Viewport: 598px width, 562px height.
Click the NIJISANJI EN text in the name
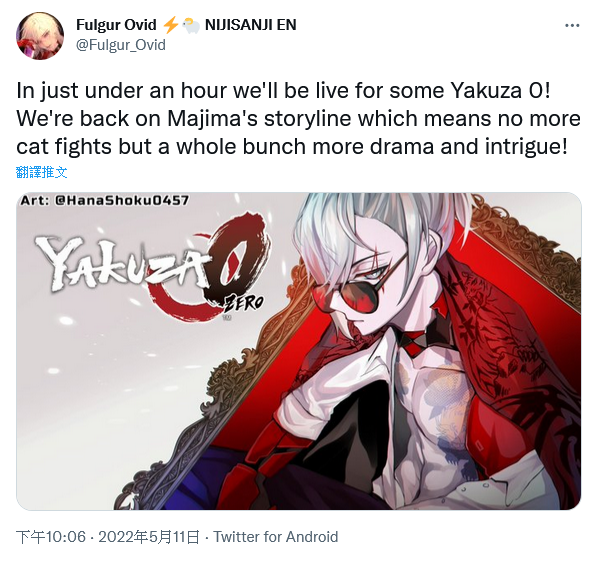pos(251,25)
